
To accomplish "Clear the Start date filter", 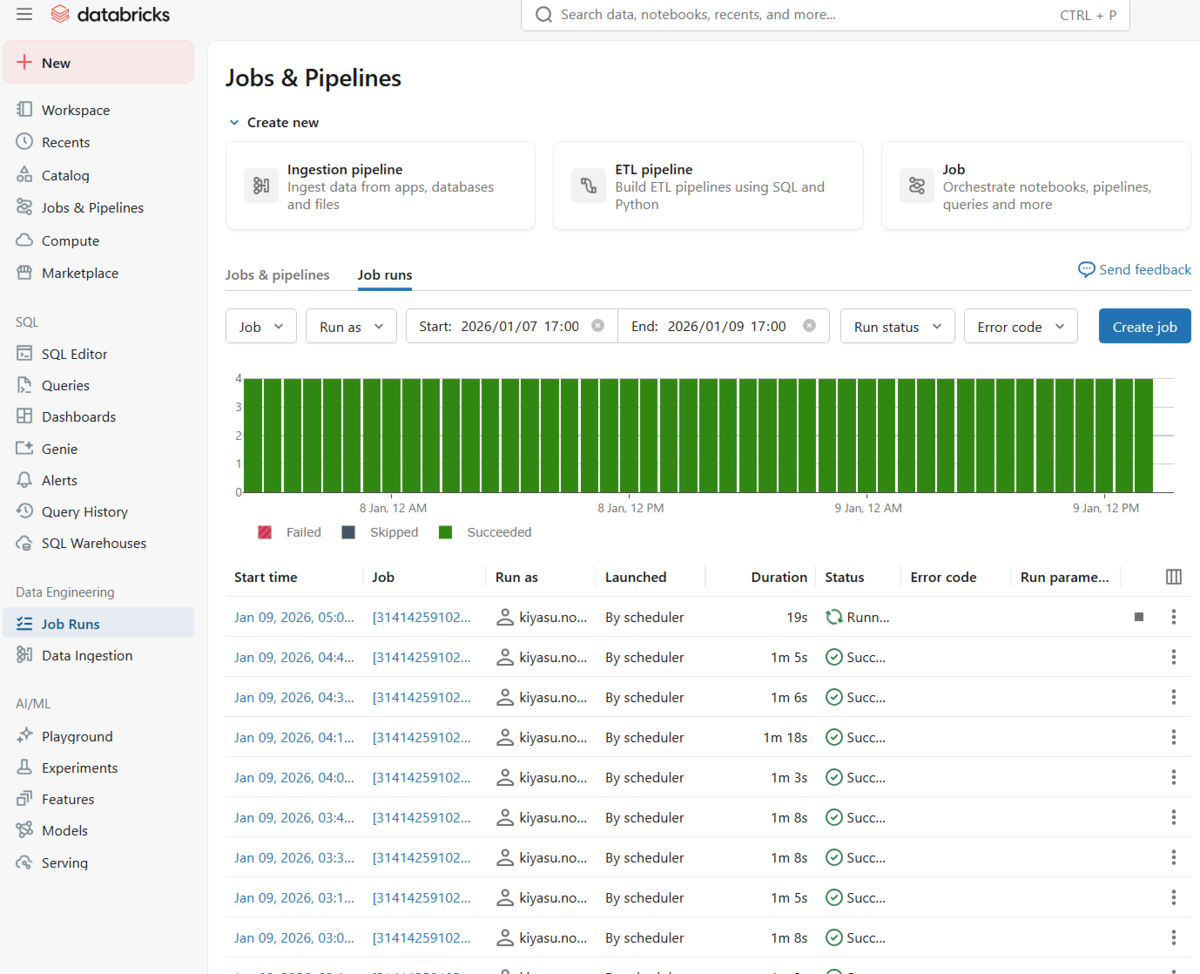I will [598, 326].
